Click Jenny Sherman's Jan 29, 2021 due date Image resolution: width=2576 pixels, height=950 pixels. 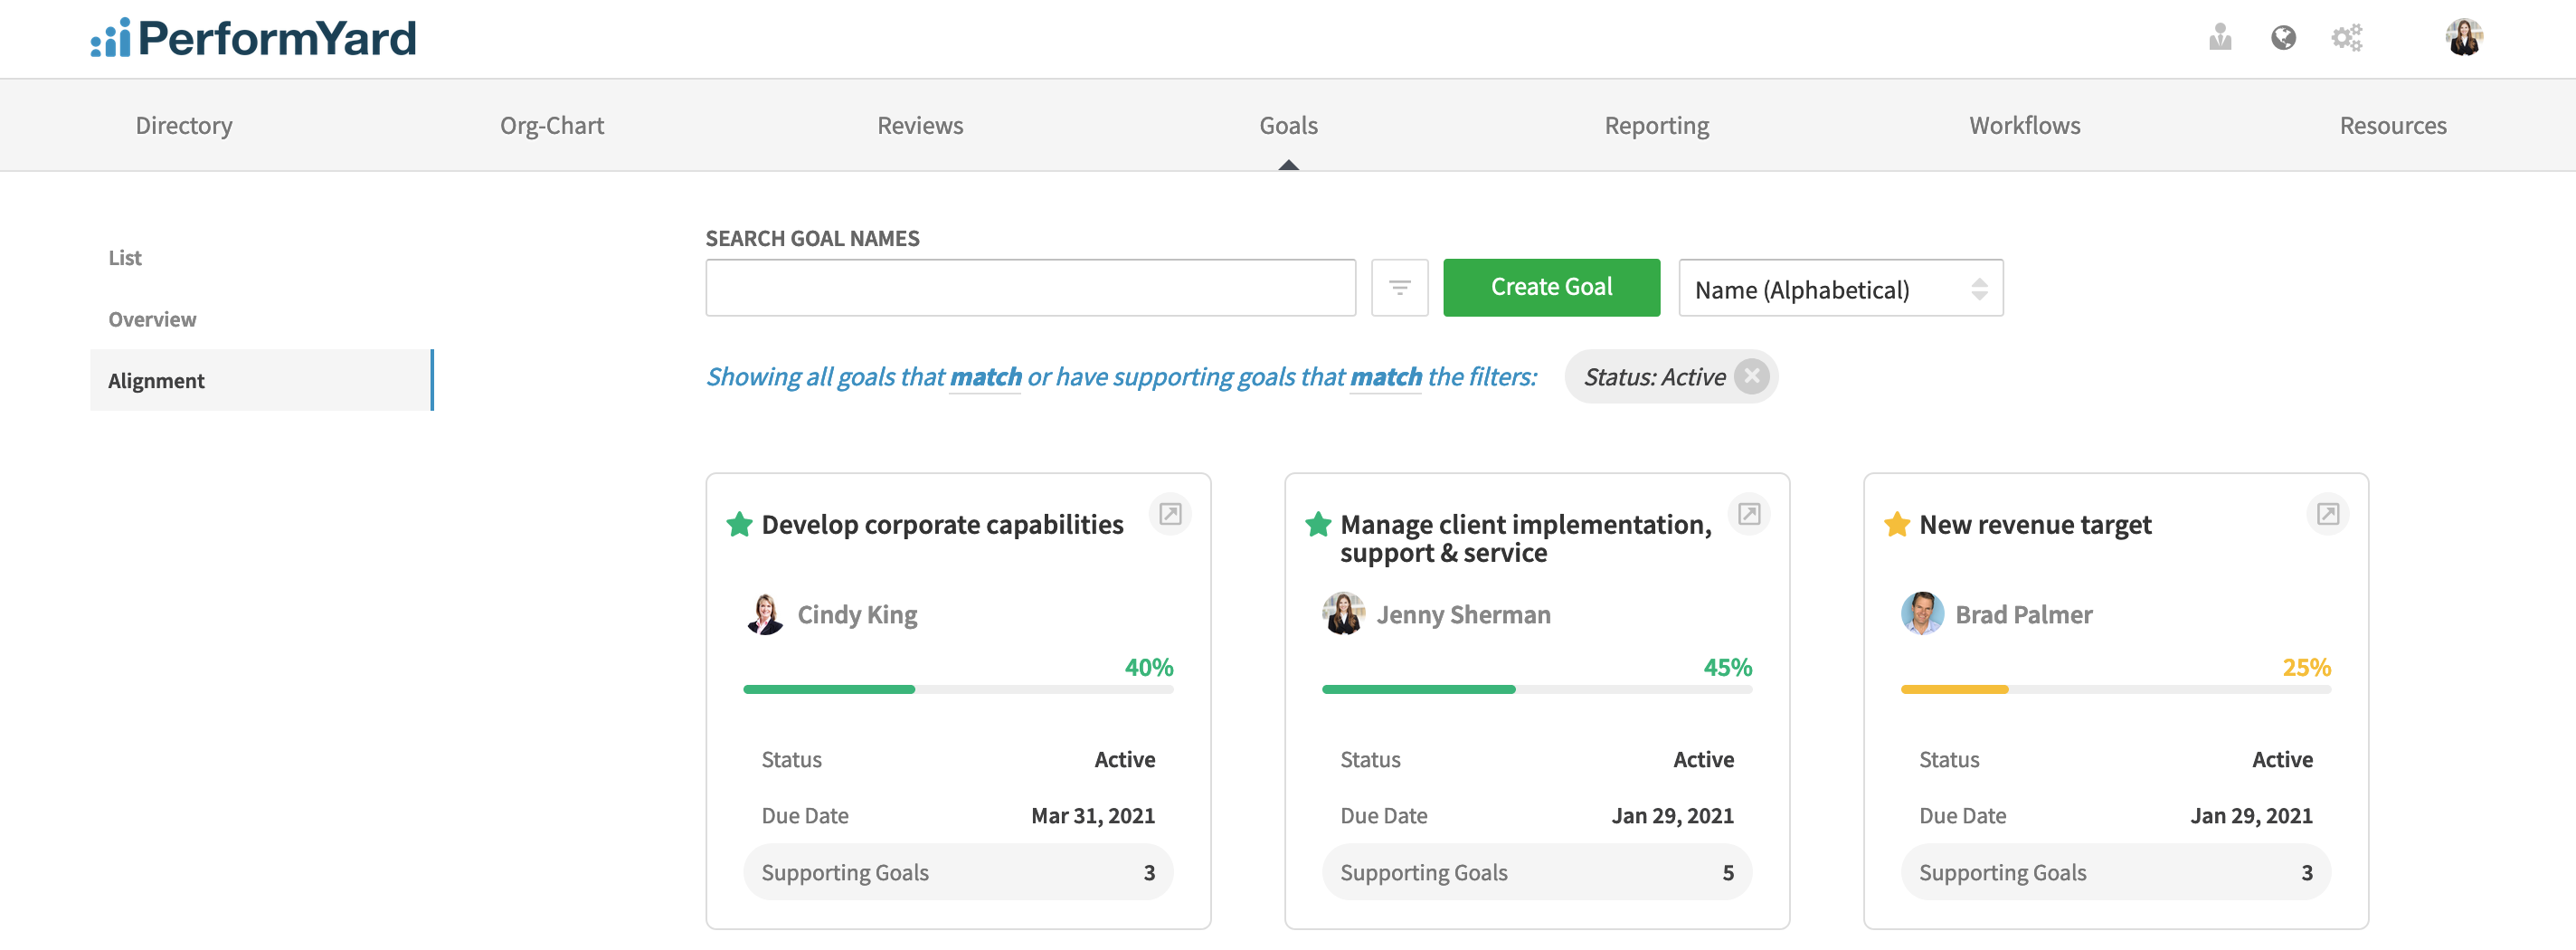pyautogui.click(x=1672, y=816)
